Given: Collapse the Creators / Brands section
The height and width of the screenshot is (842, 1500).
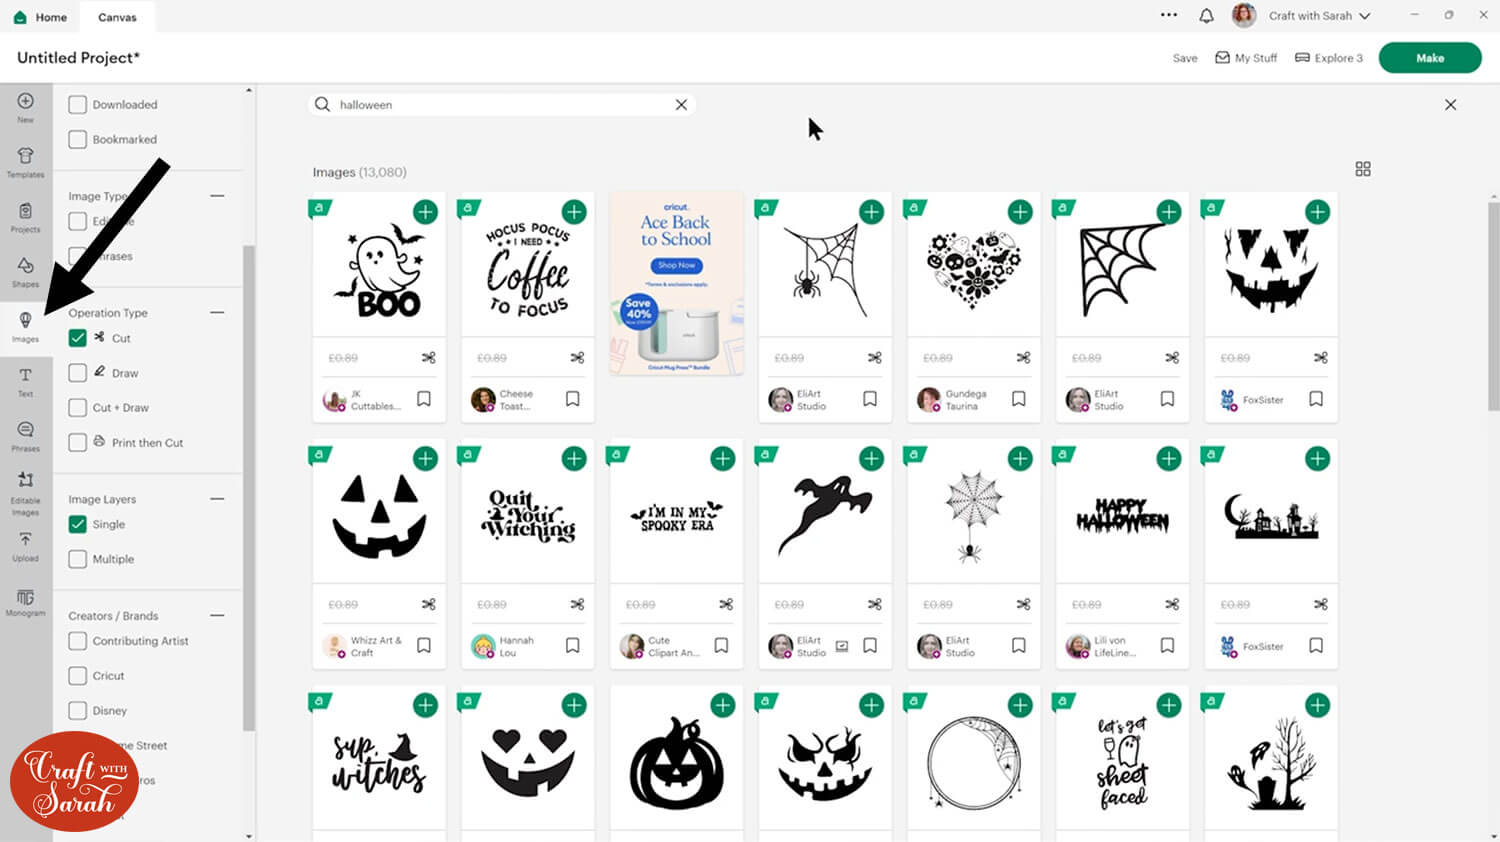Looking at the screenshot, I should [217, 616].
